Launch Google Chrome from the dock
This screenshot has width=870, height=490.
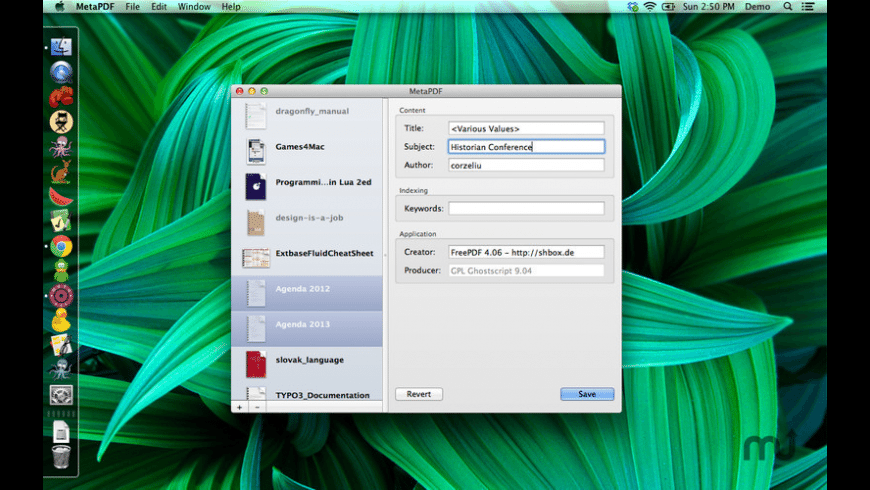tap(61, 246)
